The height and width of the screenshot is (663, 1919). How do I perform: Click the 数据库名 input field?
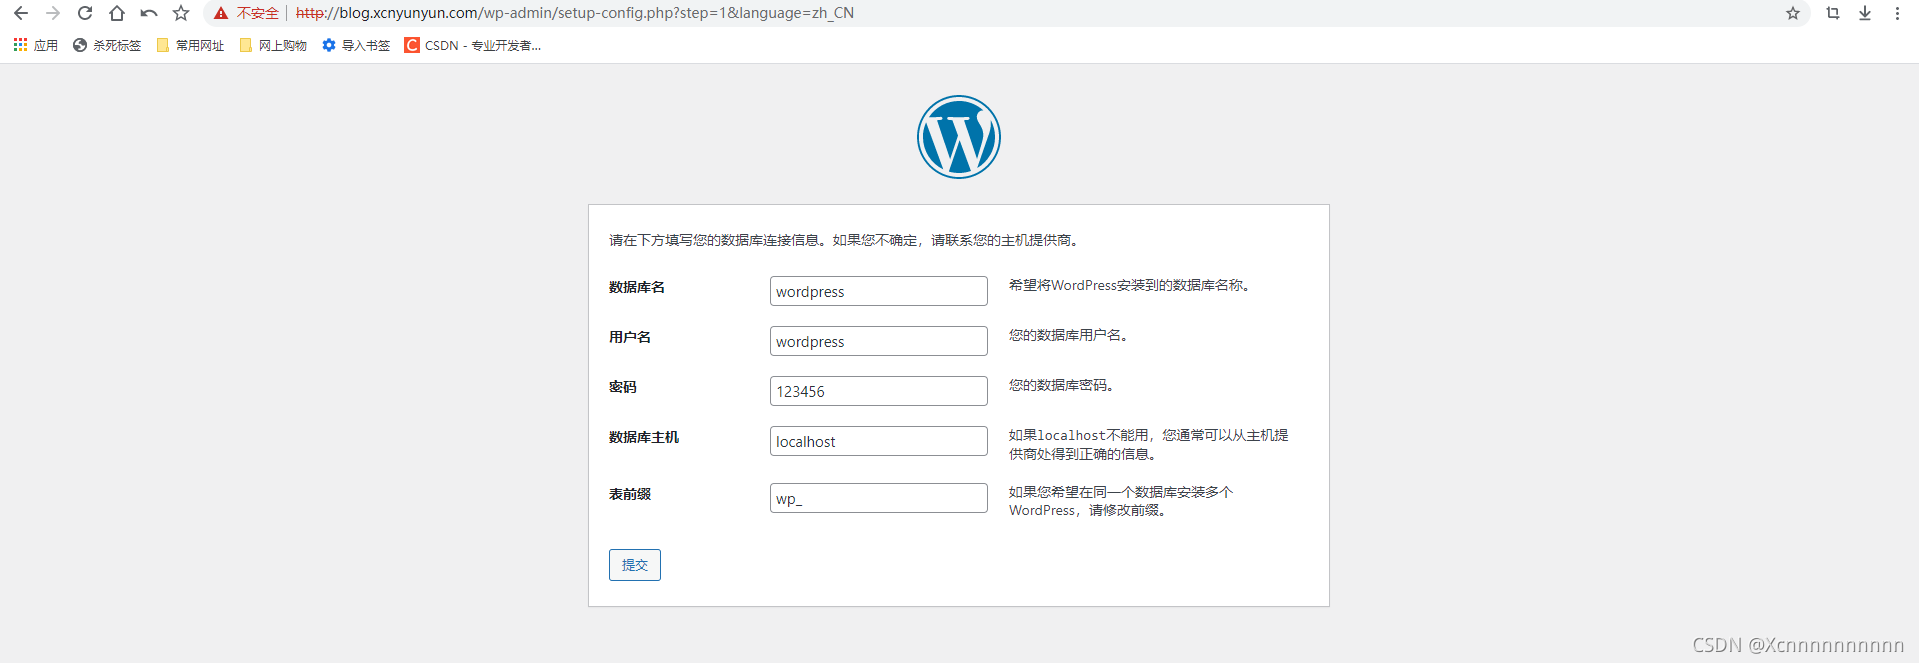click(879, 291)
